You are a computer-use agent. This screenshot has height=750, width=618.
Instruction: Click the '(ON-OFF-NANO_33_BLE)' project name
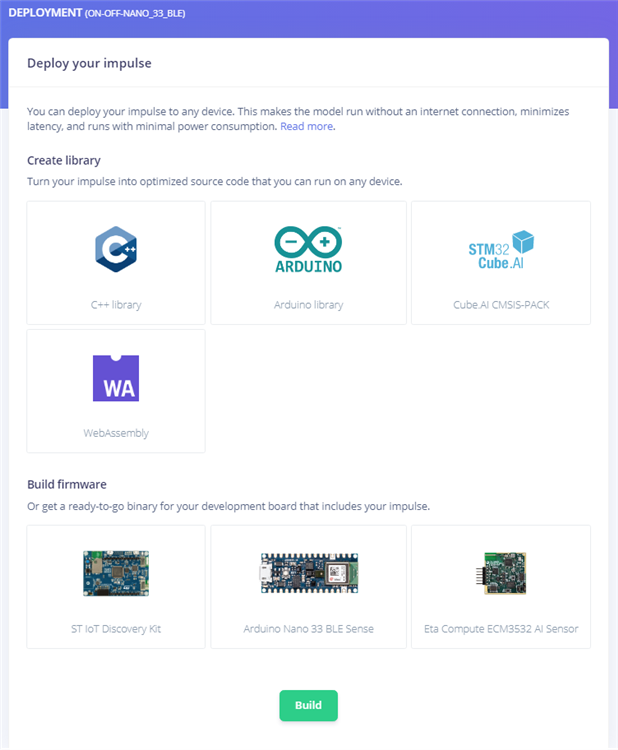pyautogui.click(x=135, y=13)
